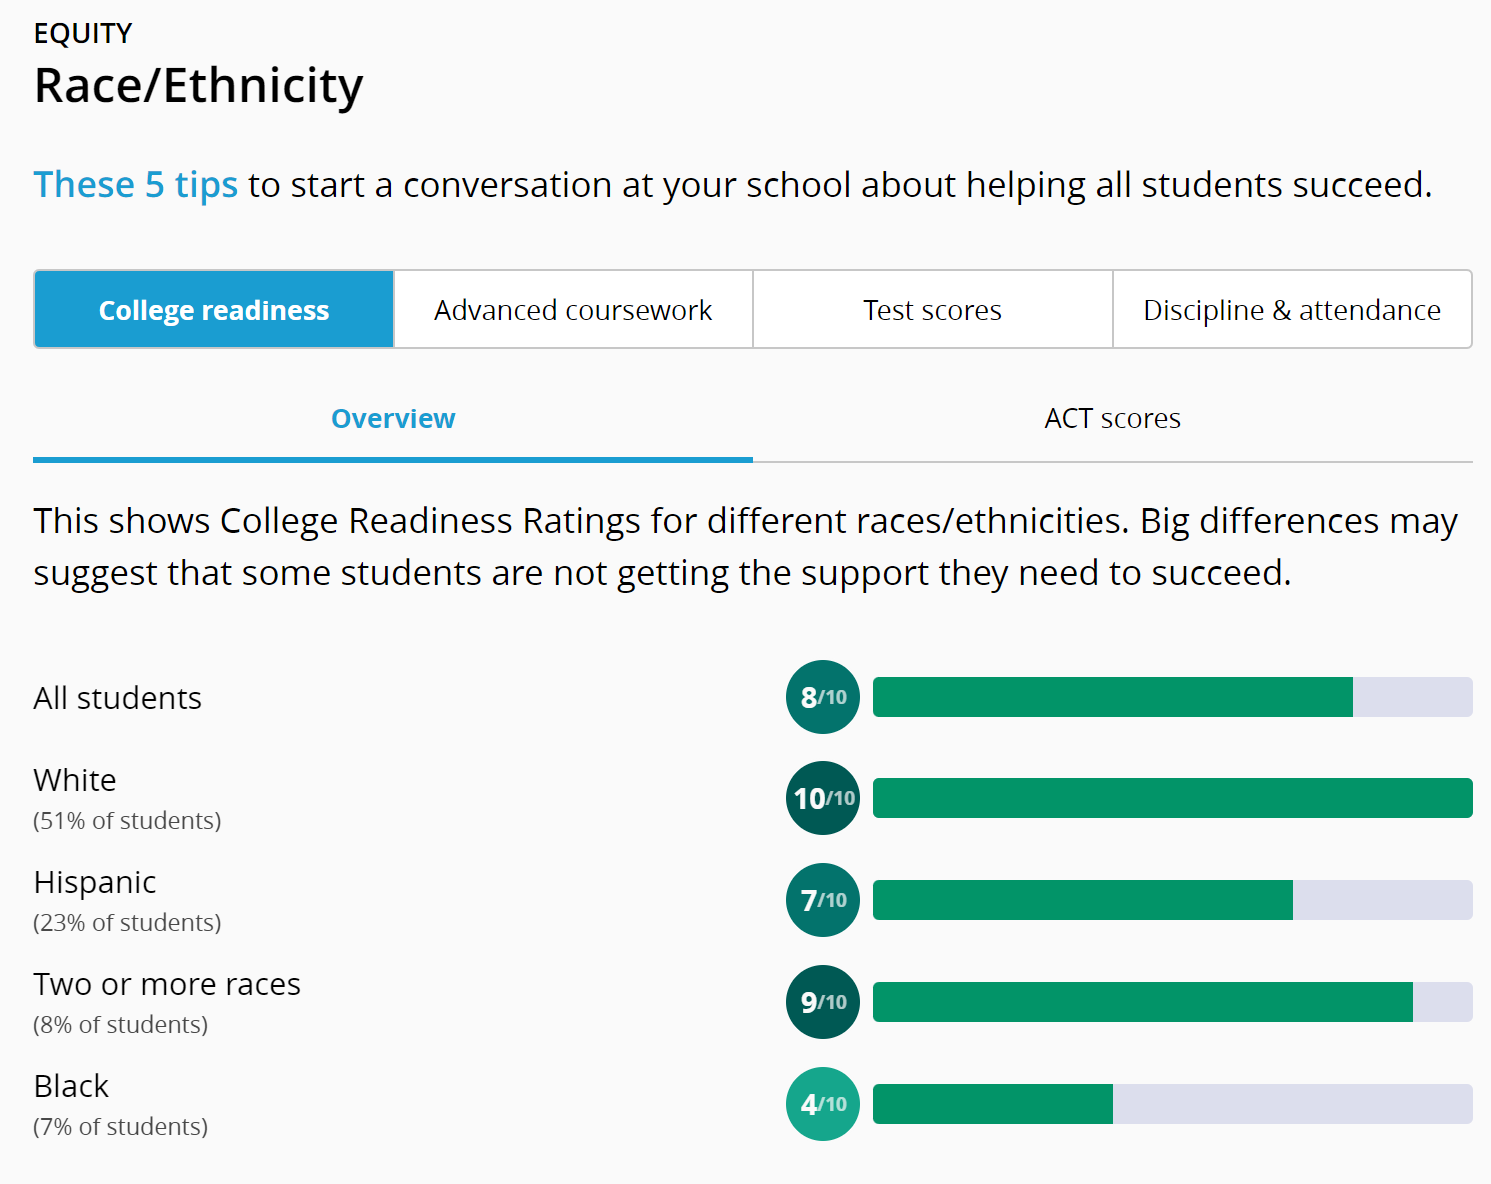Click the Race/Ethnicity heading
Screen dimensions: 1491x1184
198,86
